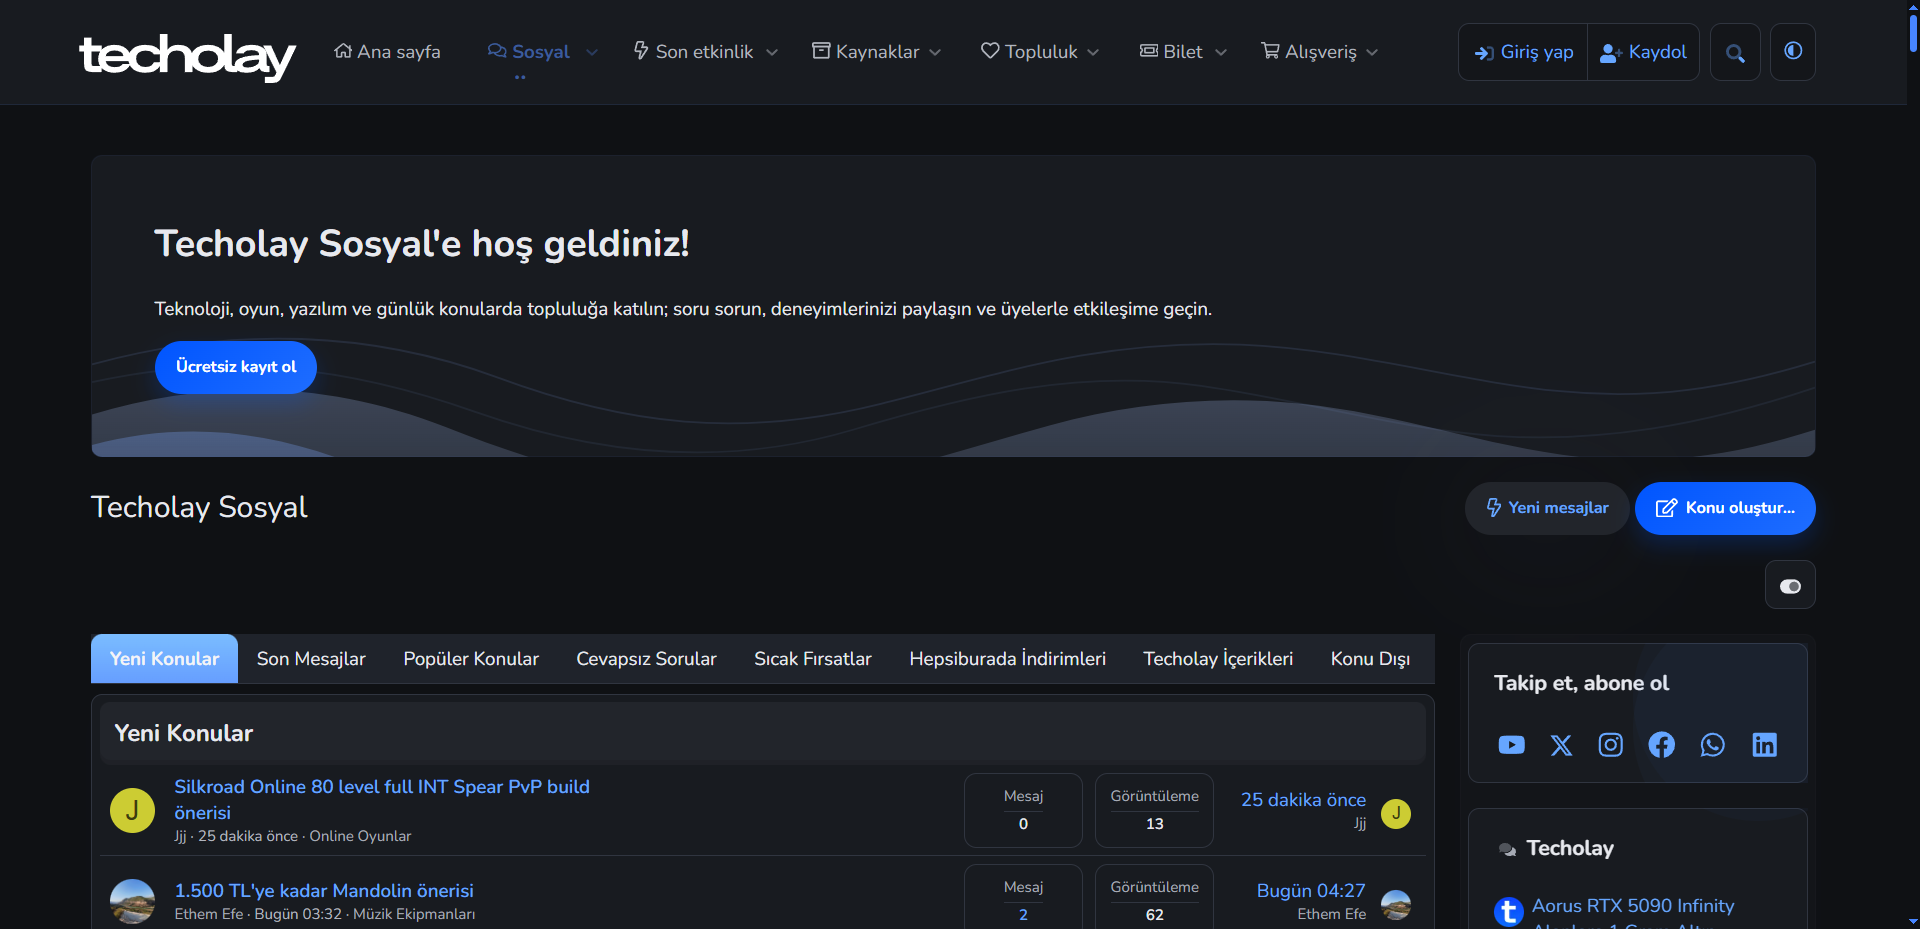Switch to Popüler Konular tab

(x=471, y=659)
